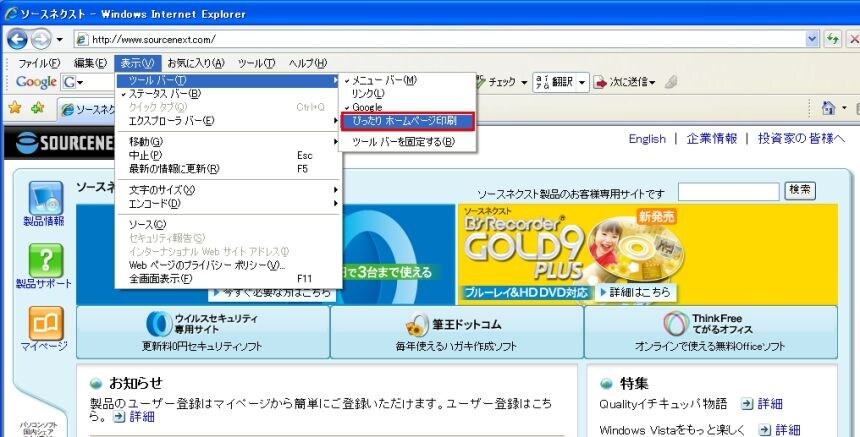This screenshot has width=860, height=437.
Task: Click the 翻訳 translate toolbar button
Action: pos(555,82)
